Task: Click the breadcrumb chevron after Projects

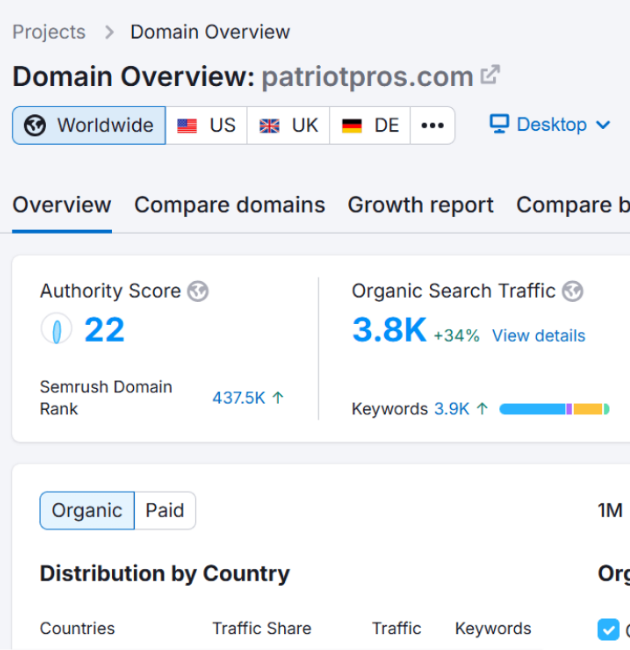Action: 109,32
